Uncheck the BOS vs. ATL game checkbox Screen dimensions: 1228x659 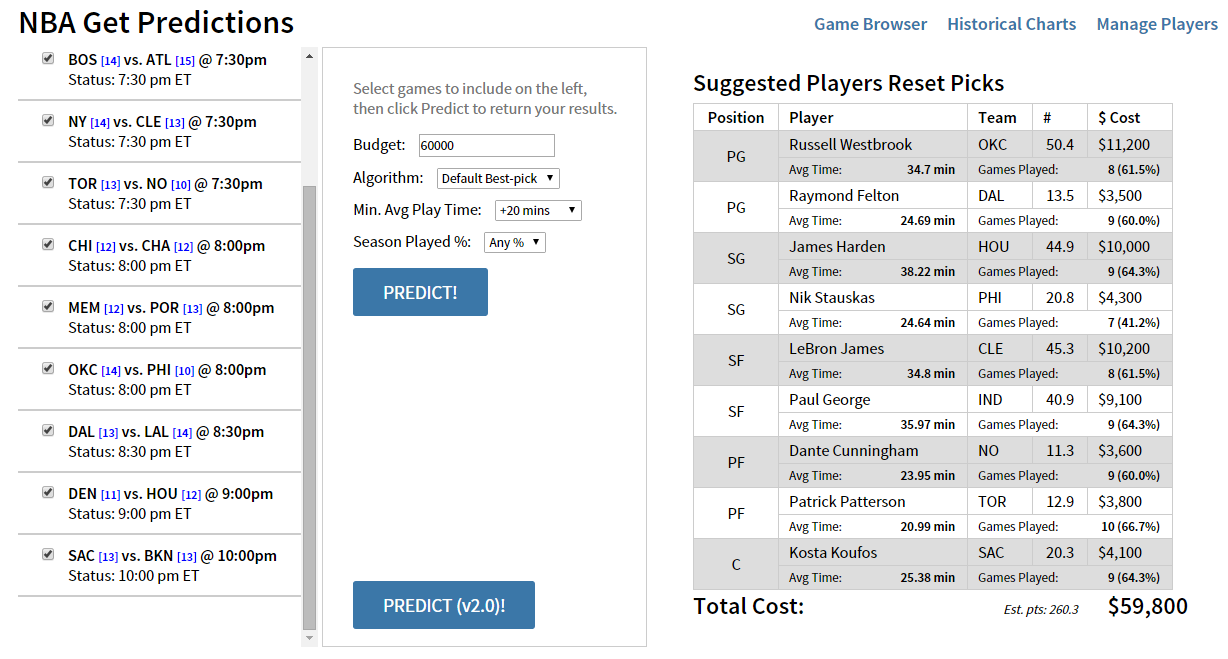[47, 59]
